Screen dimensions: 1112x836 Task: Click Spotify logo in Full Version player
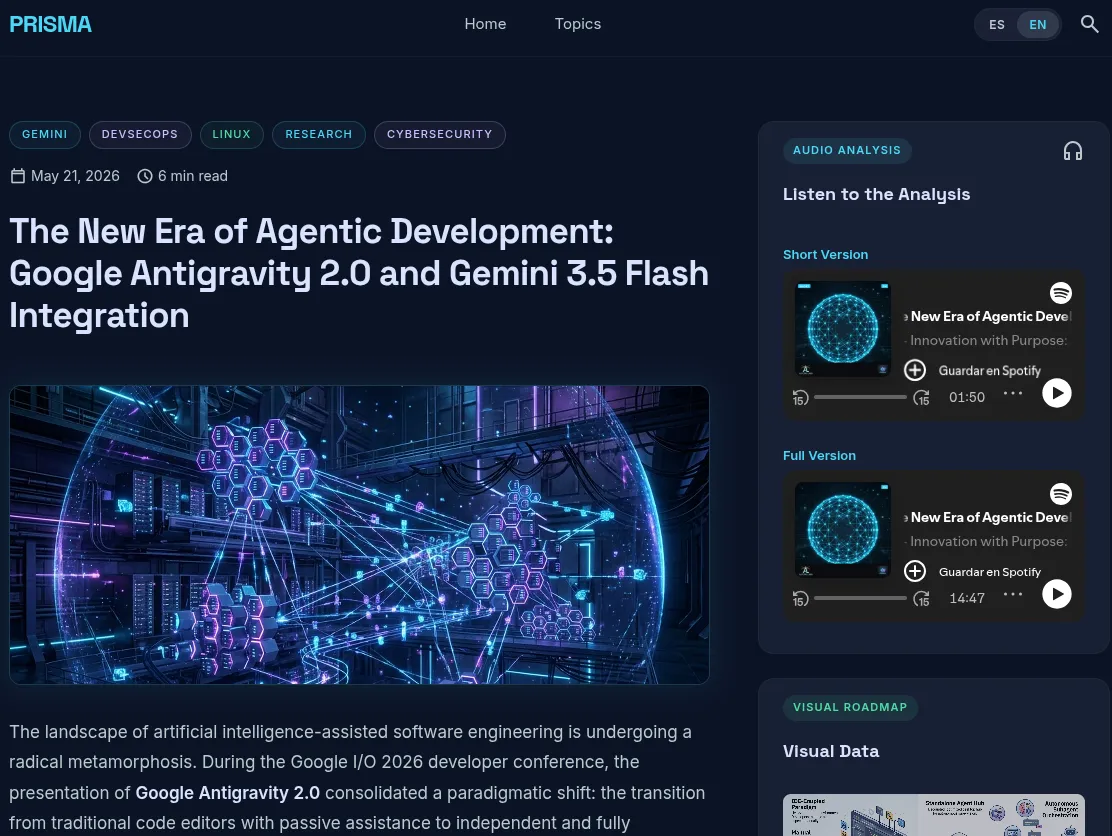coord(1060,494)
